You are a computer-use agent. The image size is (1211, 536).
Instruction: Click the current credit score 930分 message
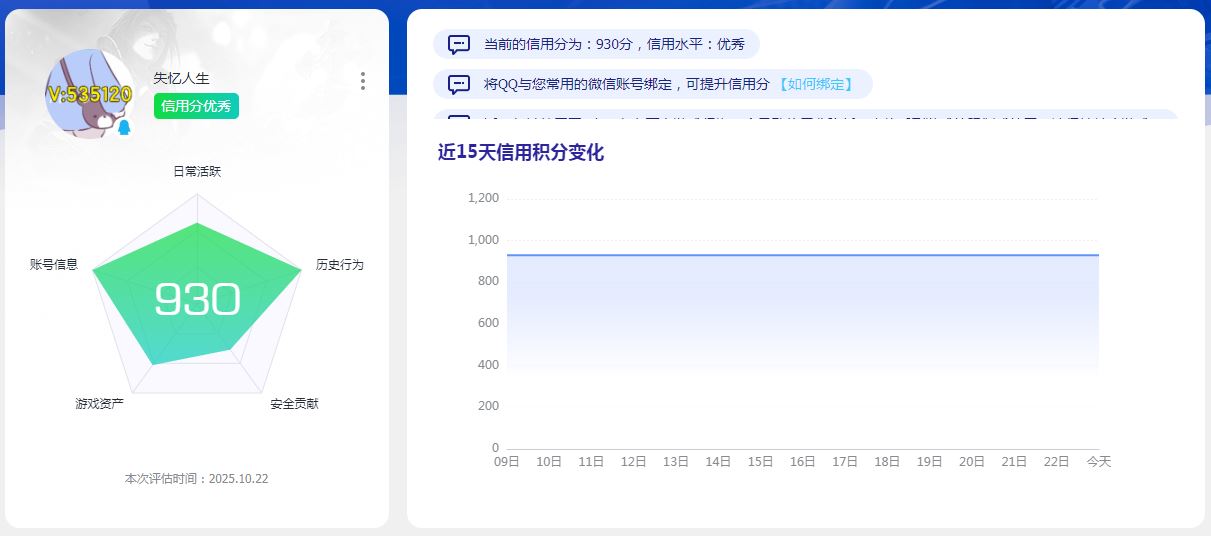coord(614,44)
